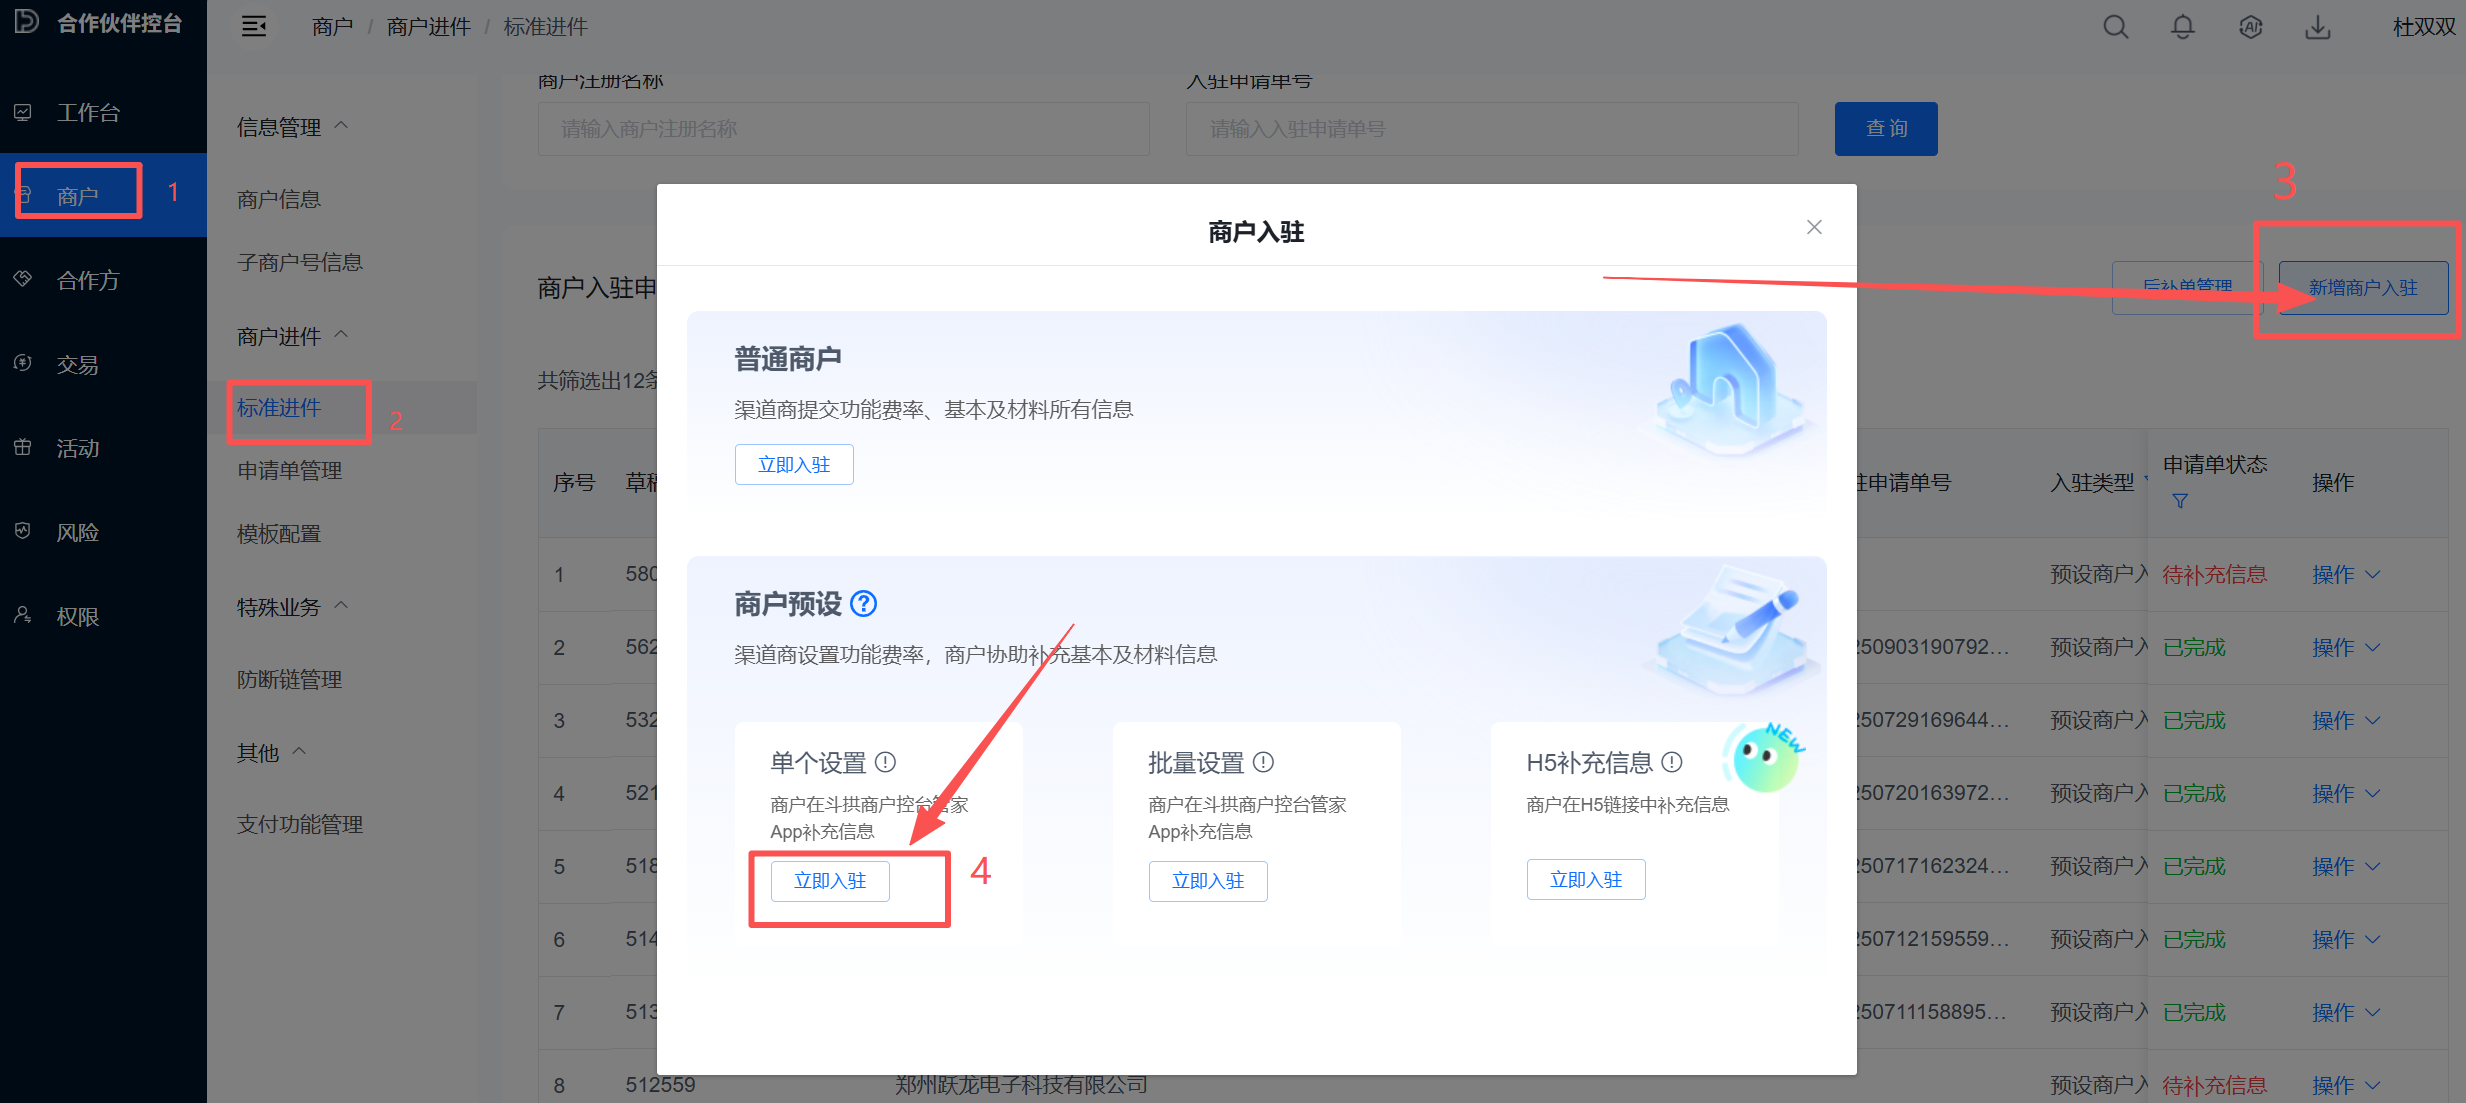Click 立即入驻 under H5补充信息
Image resolution: width=2466 pixels, height=1103 pixels.
pos(1586,880)
